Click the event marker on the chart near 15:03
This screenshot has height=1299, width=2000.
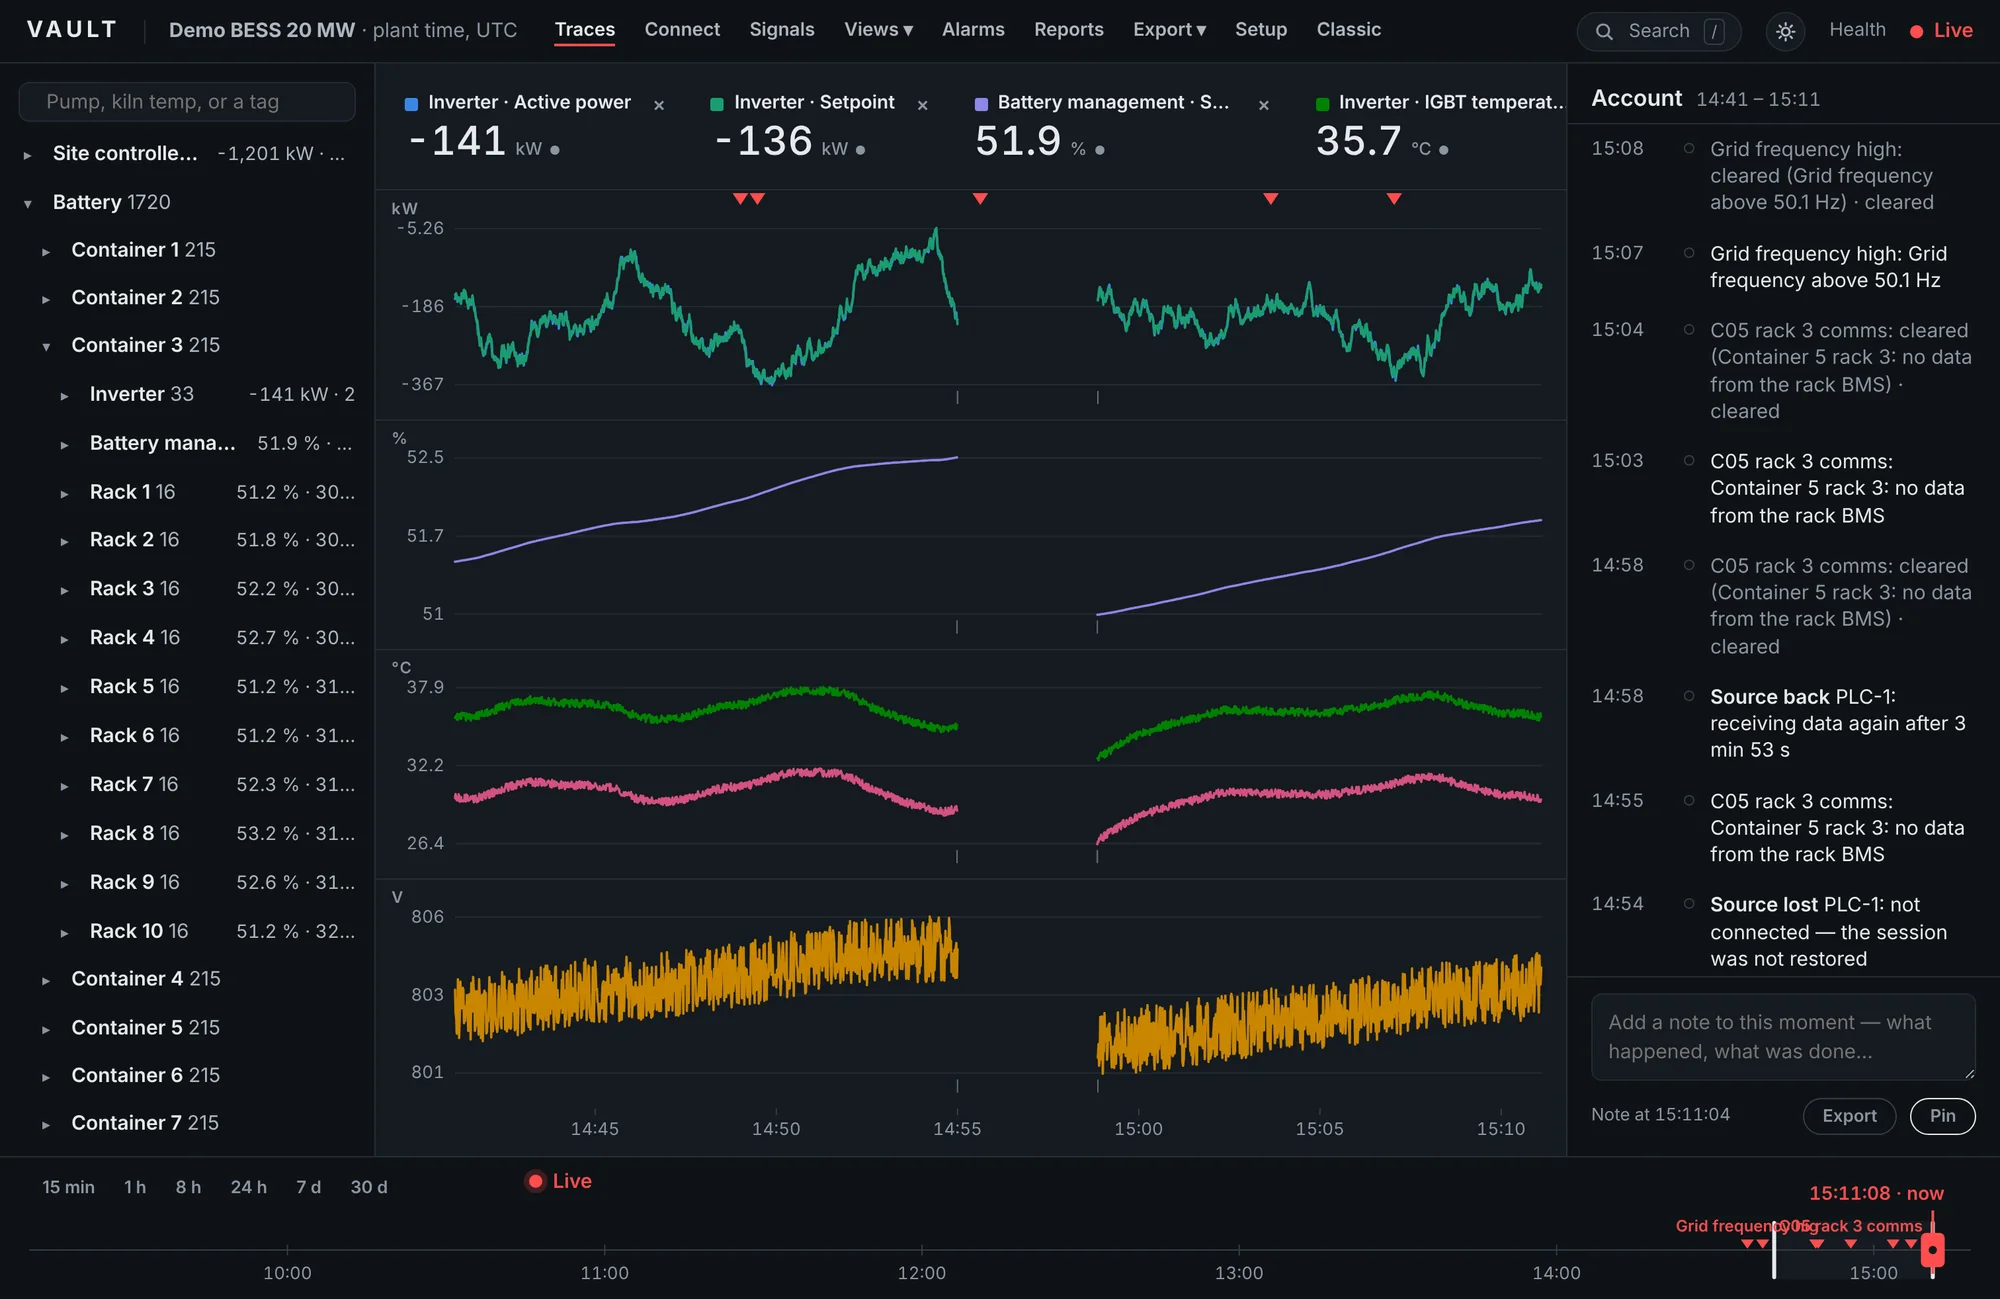1271,199
